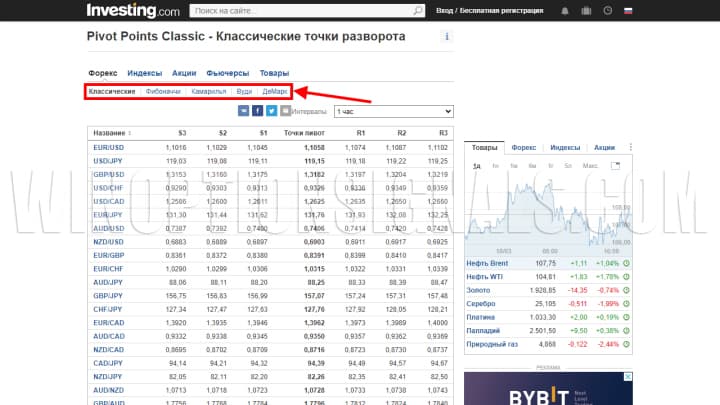Image resolution: width=720 pixels, height=405 pixels.
Task: Switch to the Акции tab
Action: point(184,73)
